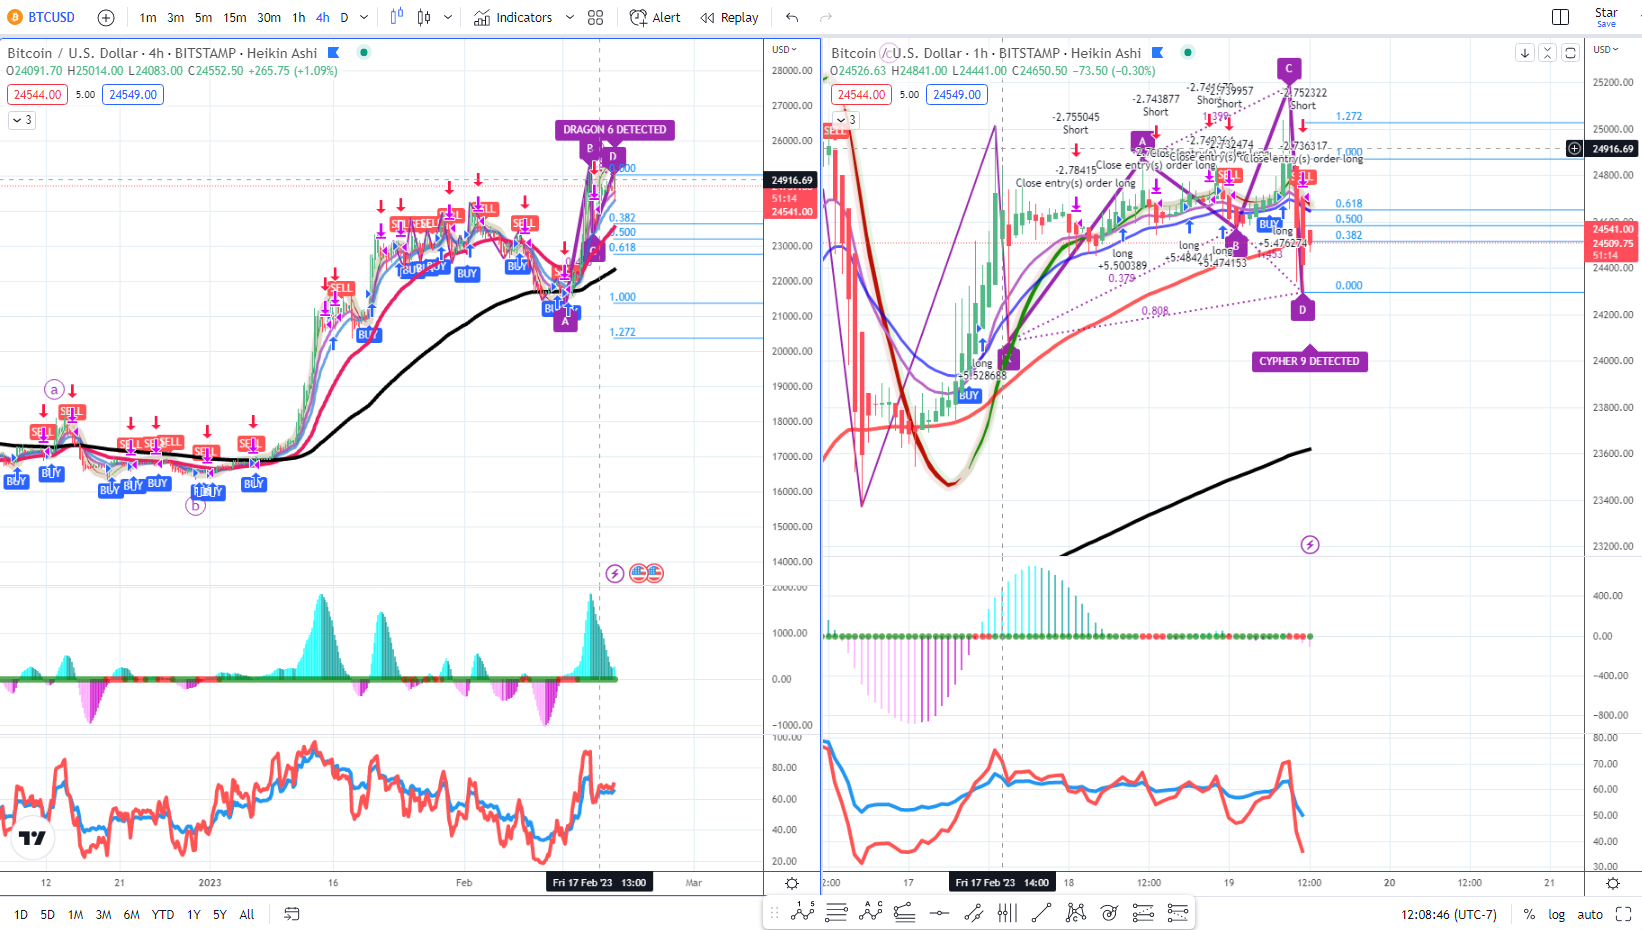Toggle percent scale mode
Viewport: 1642px width, 930px height.
click(x=1529, y=914)
